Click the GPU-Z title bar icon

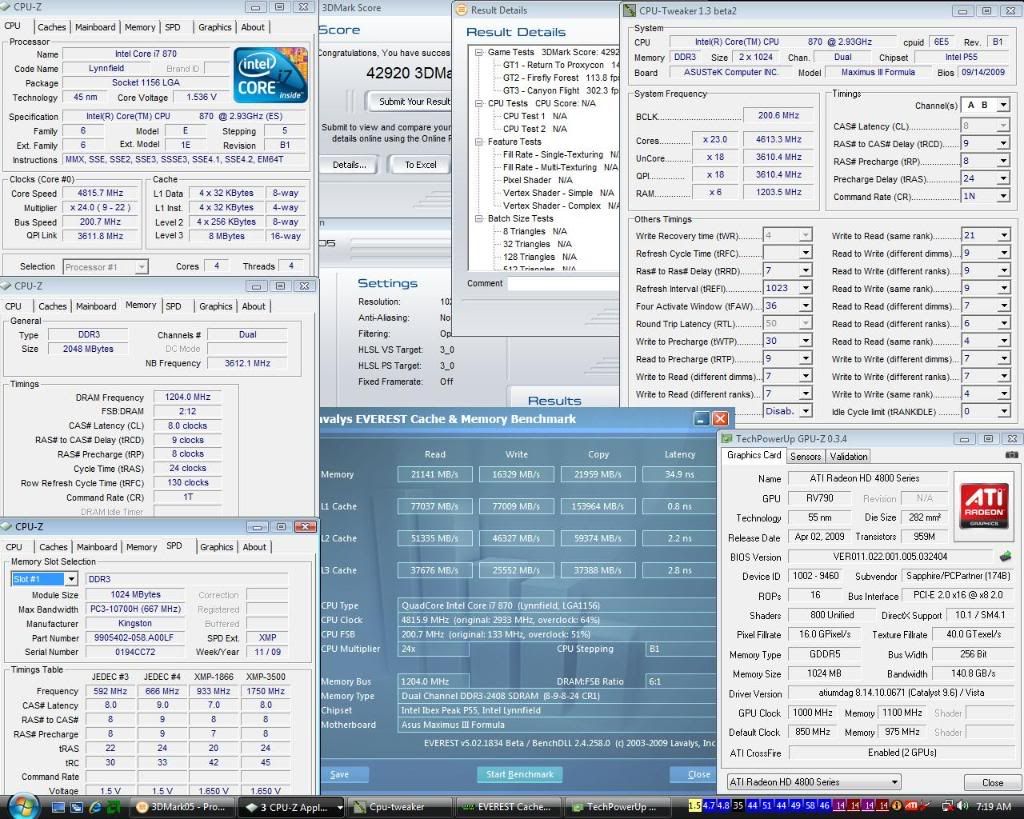click(x=727, y=439)
